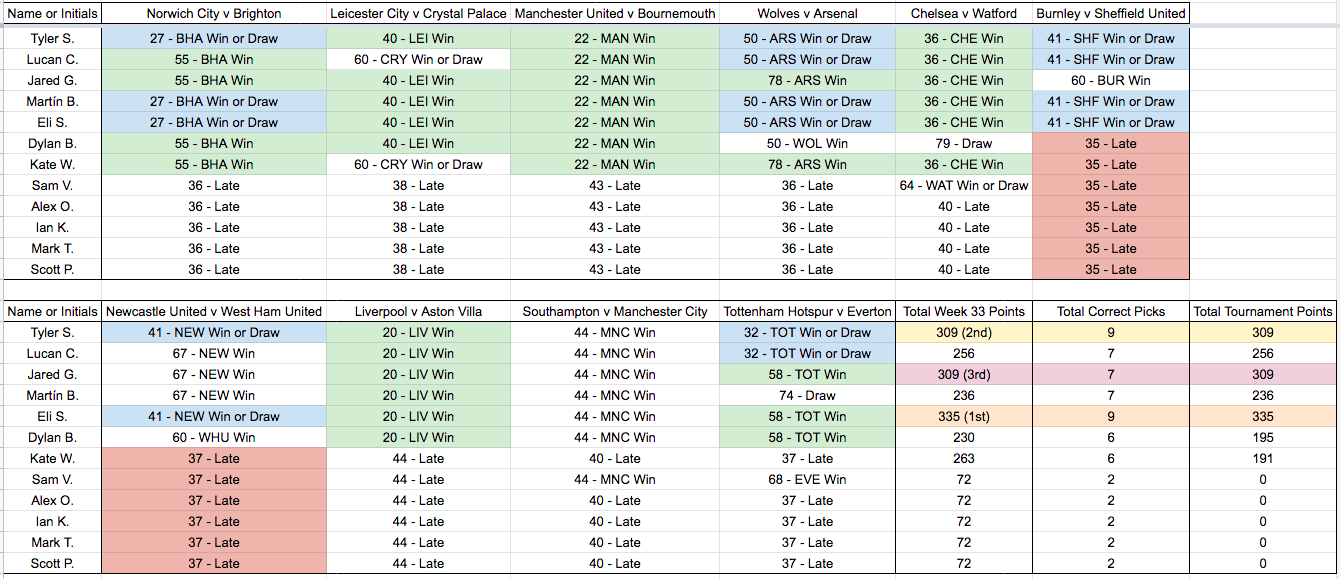This screenshot has width=1340, height=579.
Task: Click the Burnley v Sheffield United header
Action: [x=1110, y=13]
